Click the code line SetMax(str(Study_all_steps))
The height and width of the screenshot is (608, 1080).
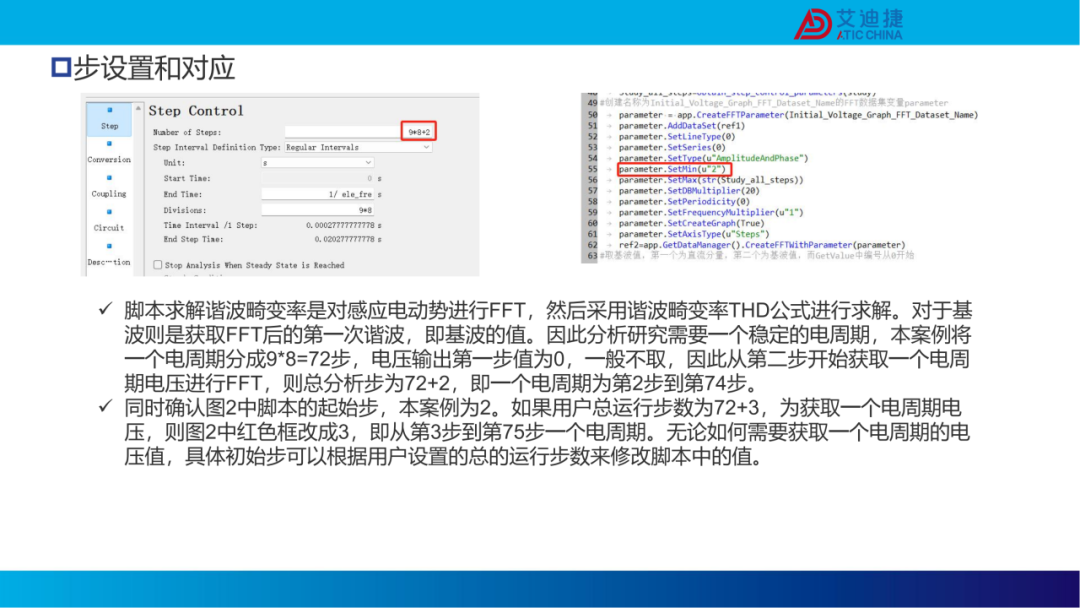pos(711,180)
